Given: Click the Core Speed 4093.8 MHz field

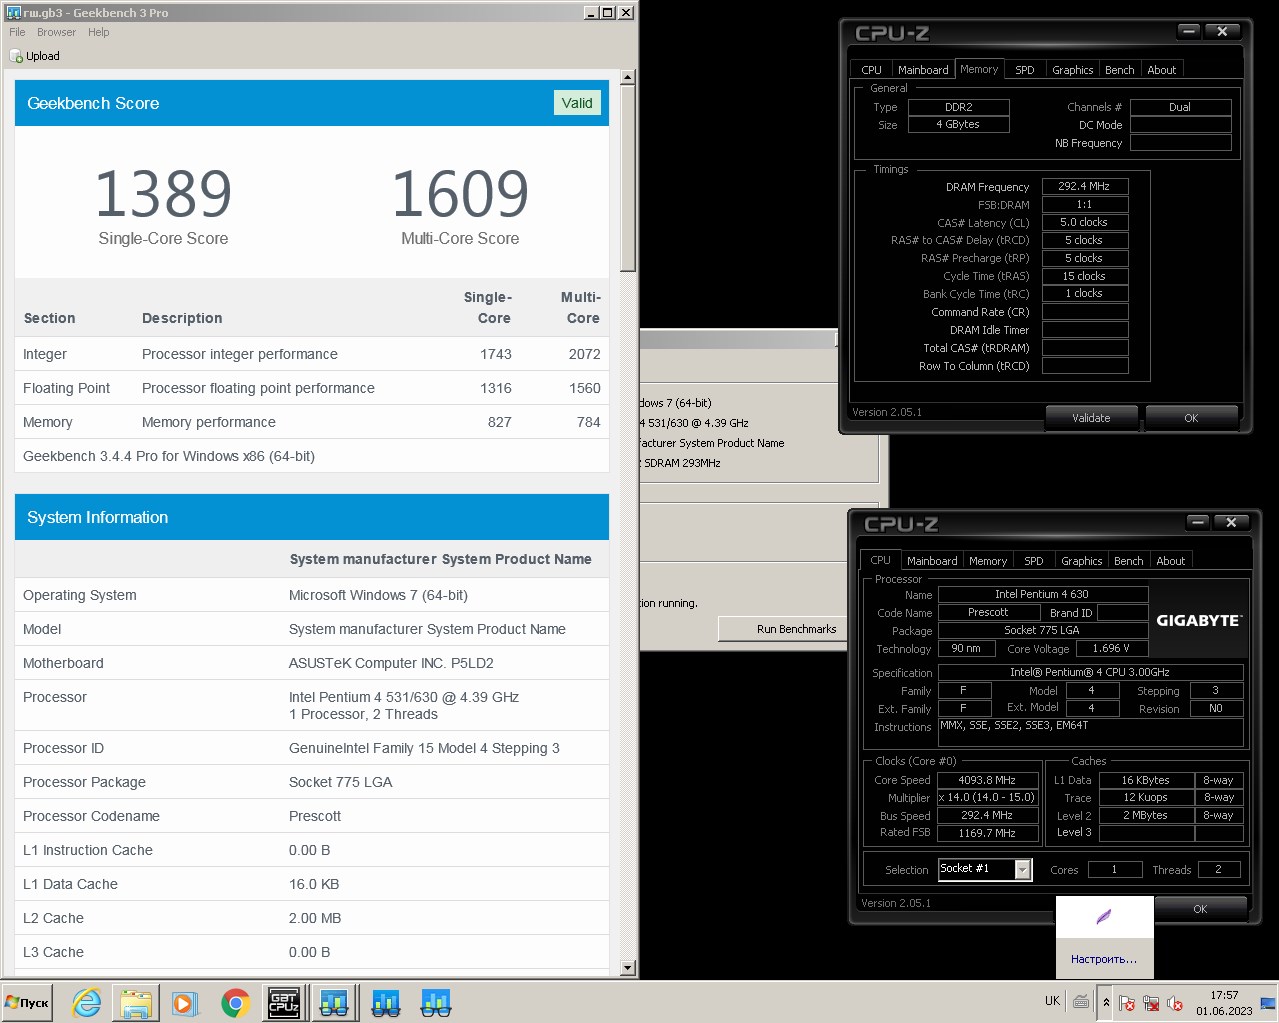Looking at the screenshot, I should click(x=987, y=780).
